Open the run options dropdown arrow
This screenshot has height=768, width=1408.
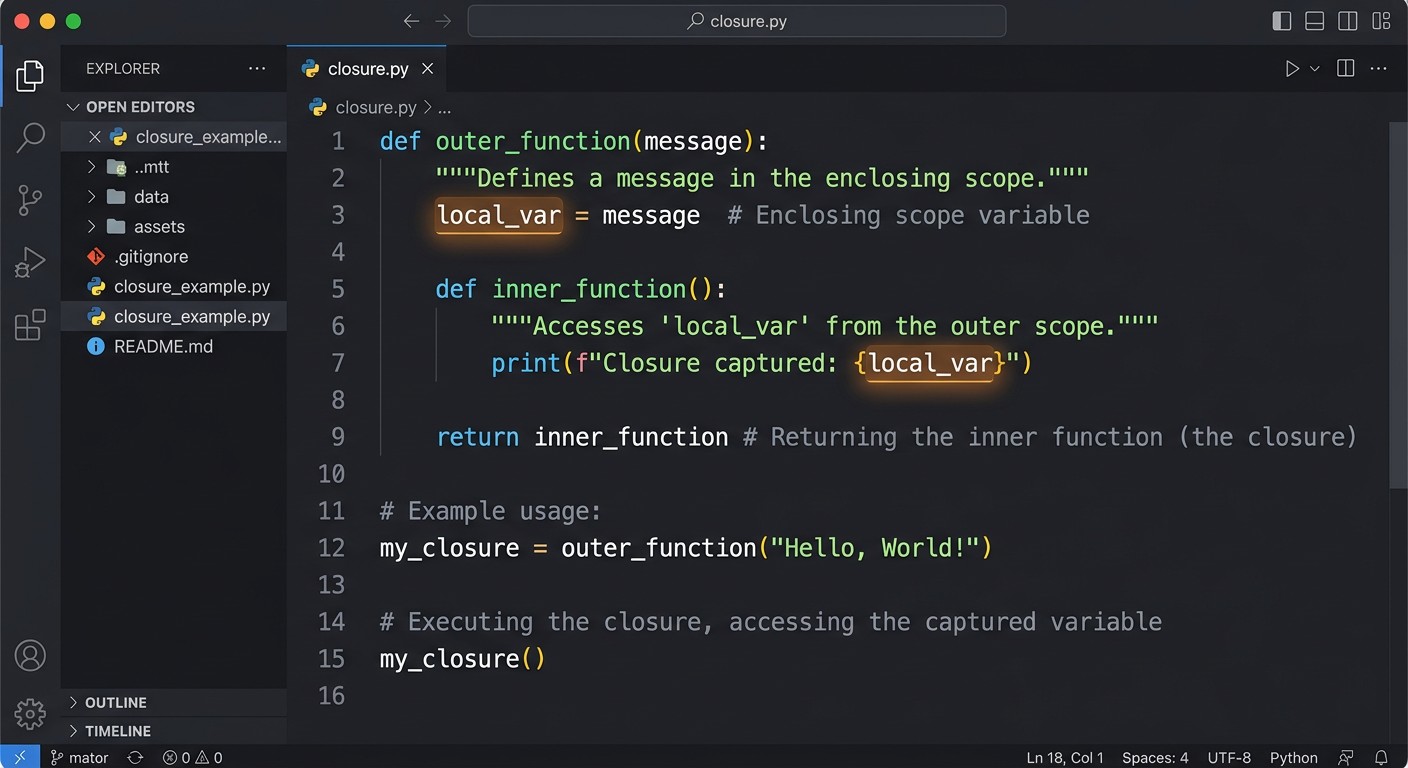click(1315, 69)
